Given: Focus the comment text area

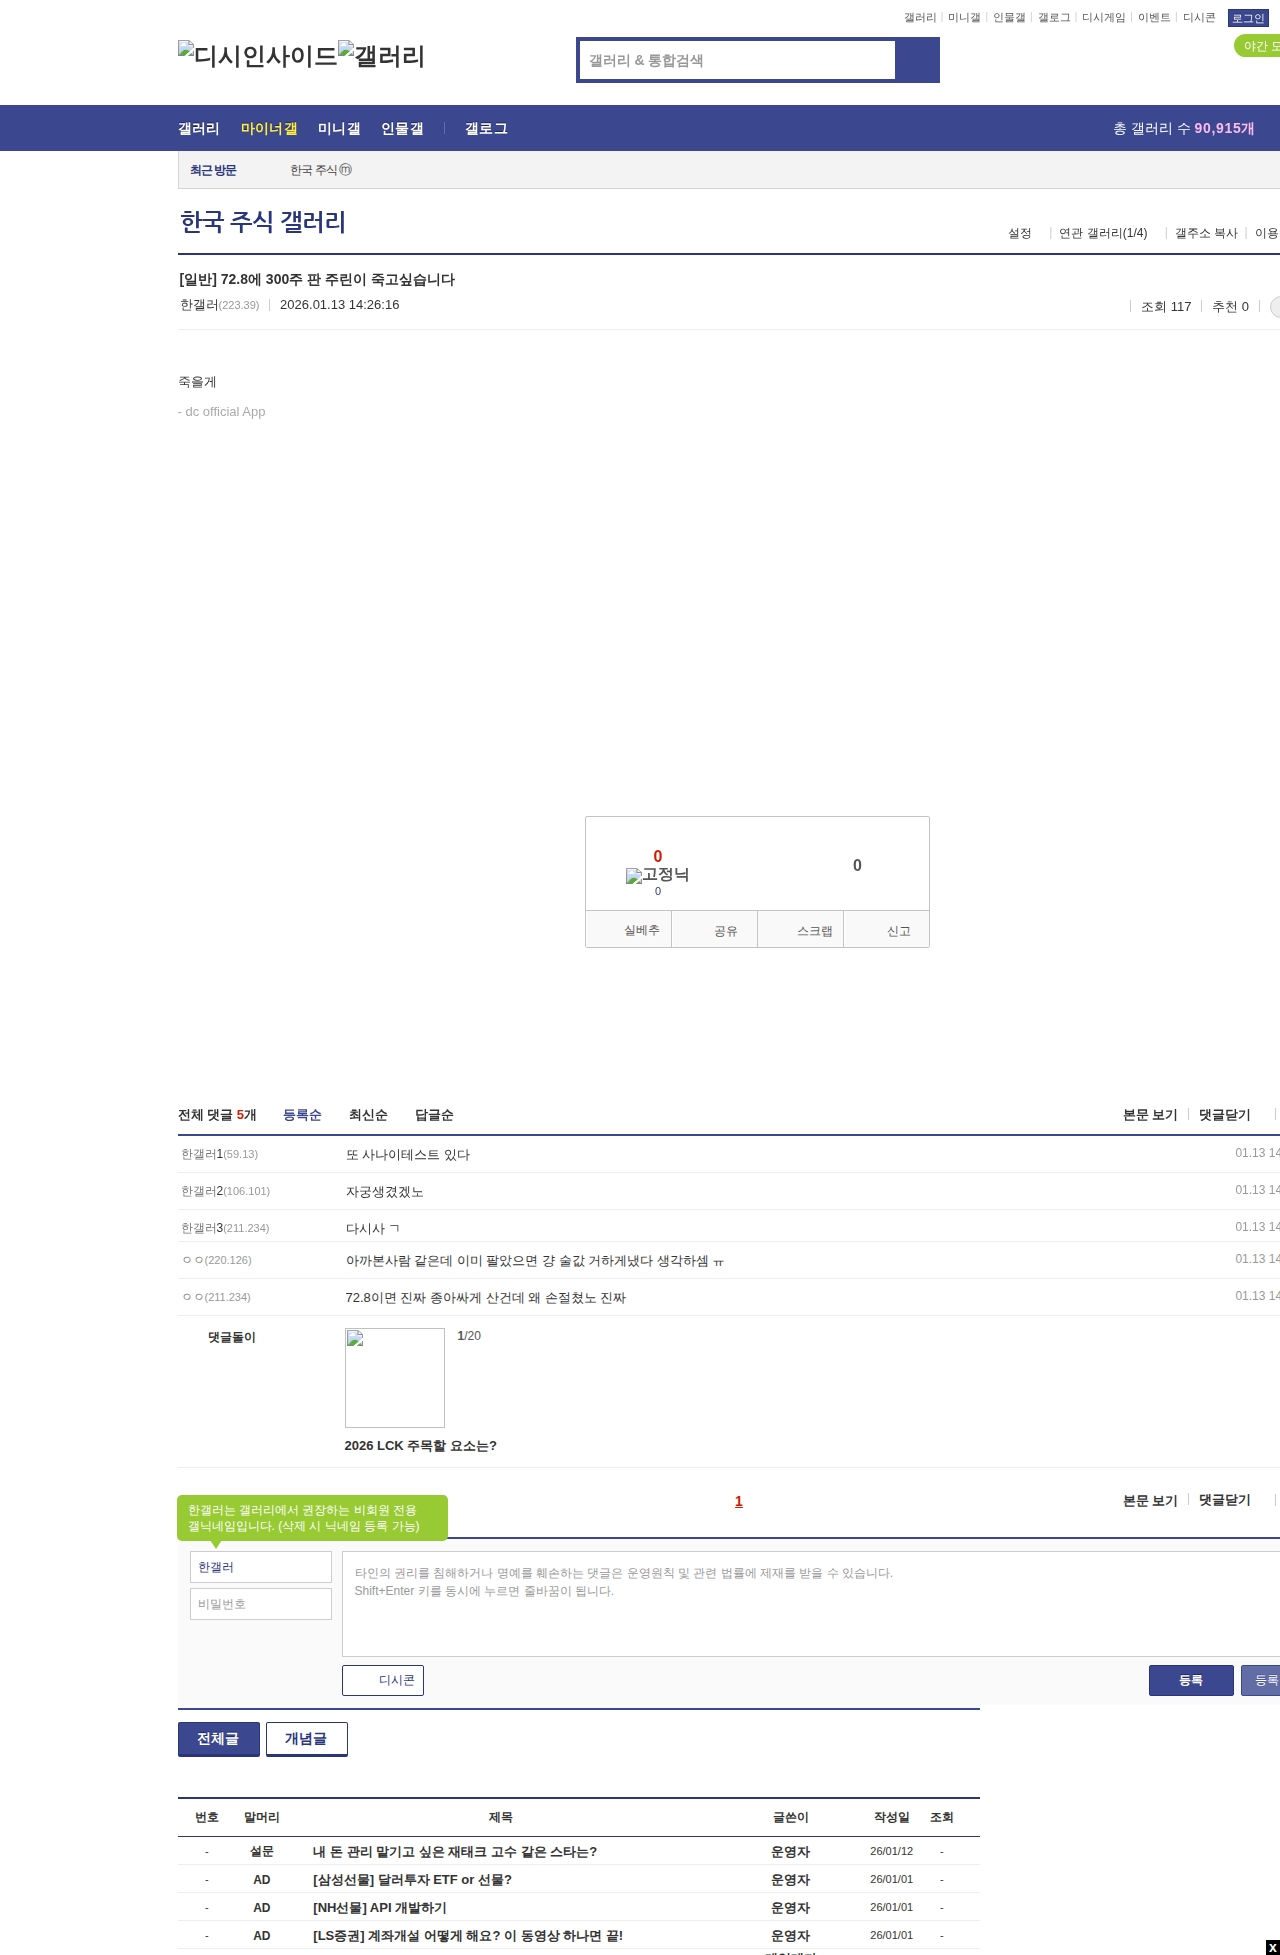Looking at the screenshot, I should tap(811, 1604).
